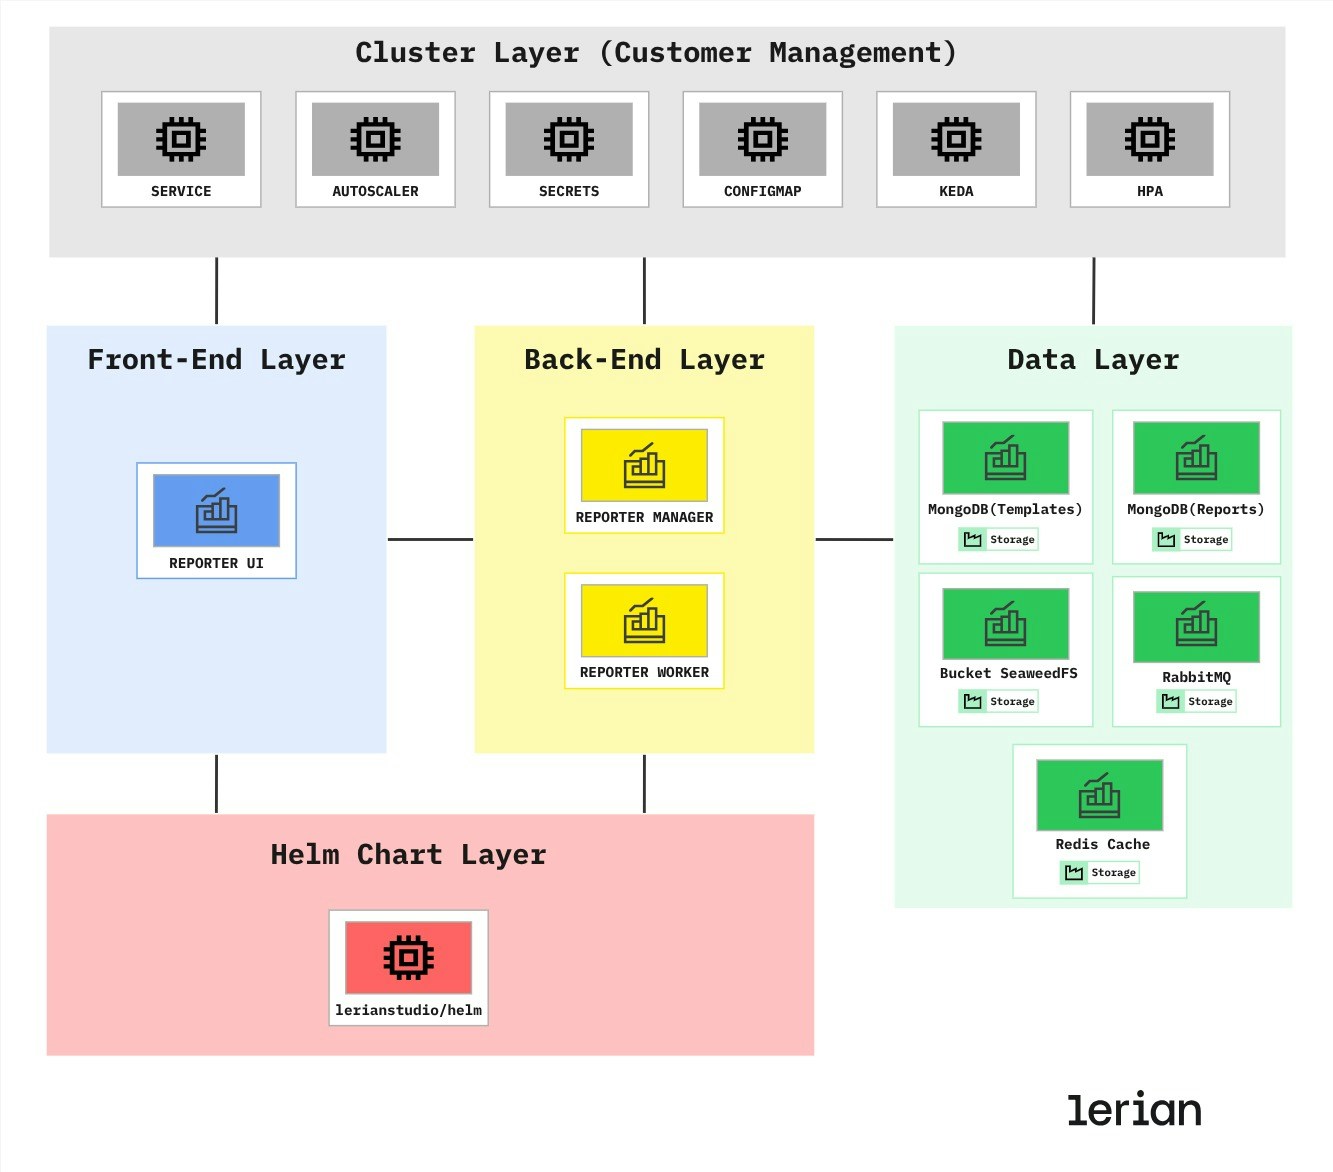The image size is (1333, 1172).
Task: Select the Helm Chart Layer heading
Action: (408, 854)
